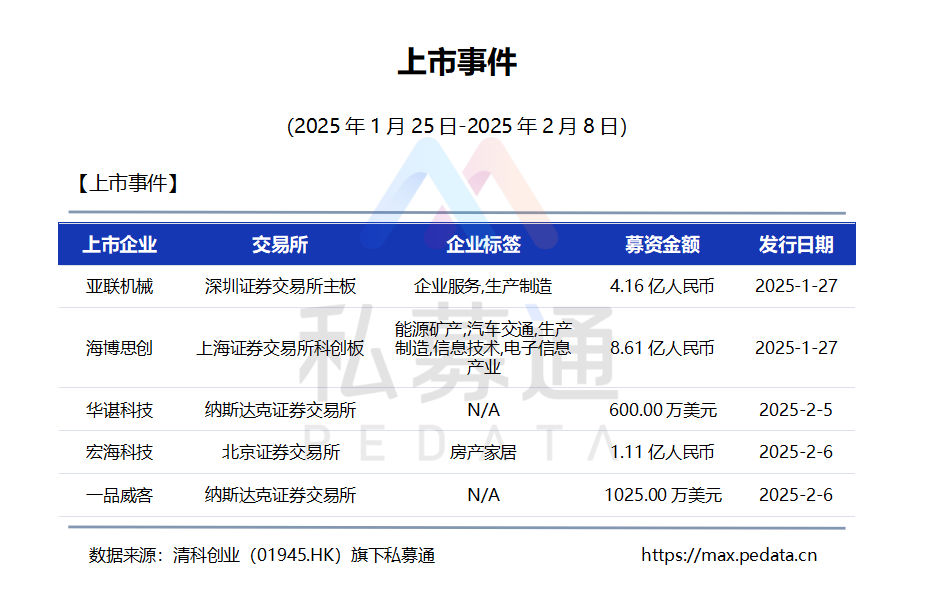
Task: Select the 企业标签 column header
Action: click(x=483, y=244)
